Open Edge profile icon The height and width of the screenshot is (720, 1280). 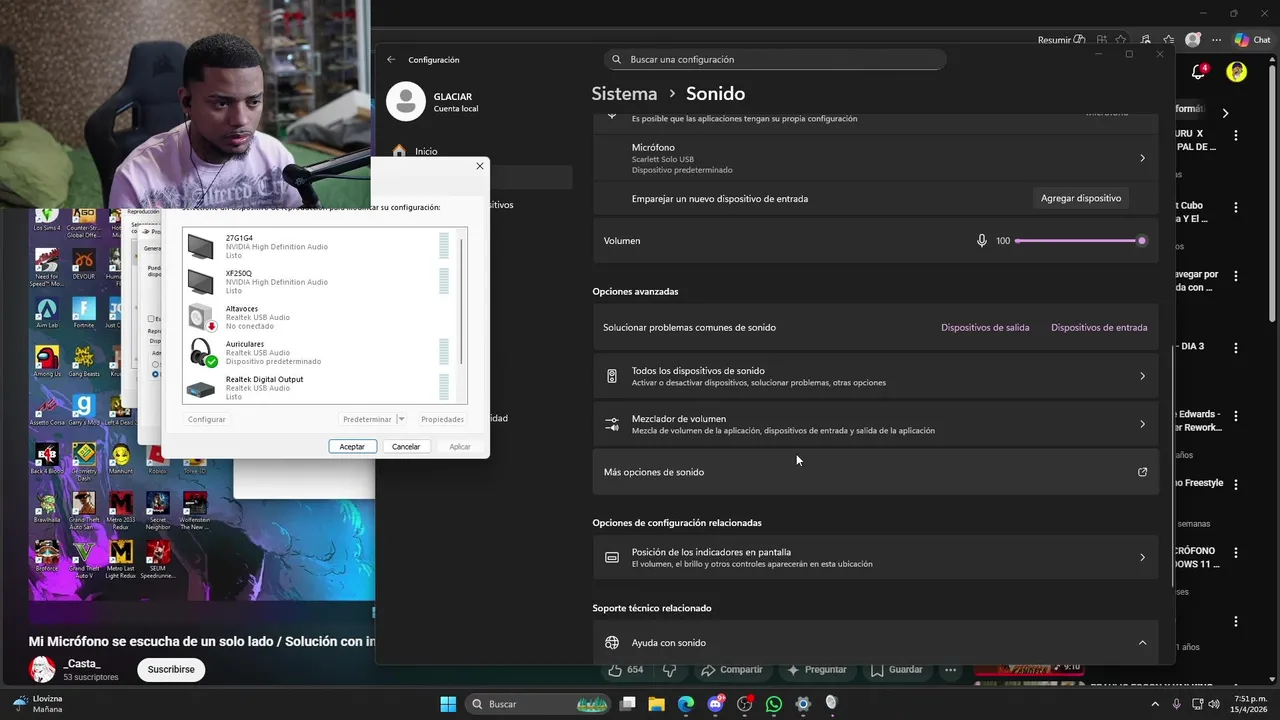click(1192, 40)
